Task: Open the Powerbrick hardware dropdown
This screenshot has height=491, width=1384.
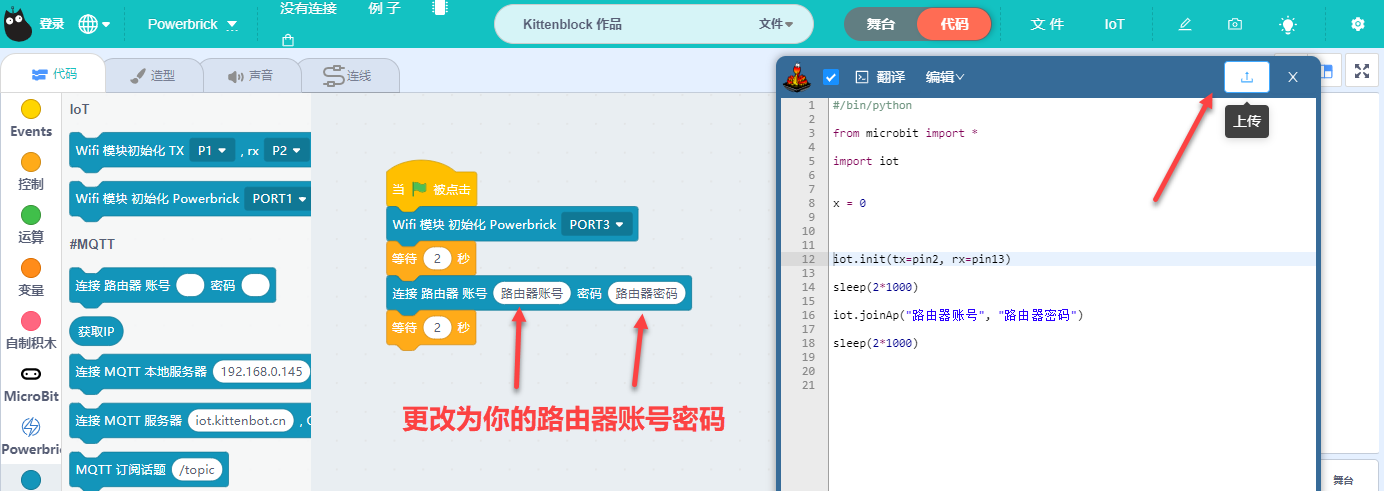Action: point(192,24)
